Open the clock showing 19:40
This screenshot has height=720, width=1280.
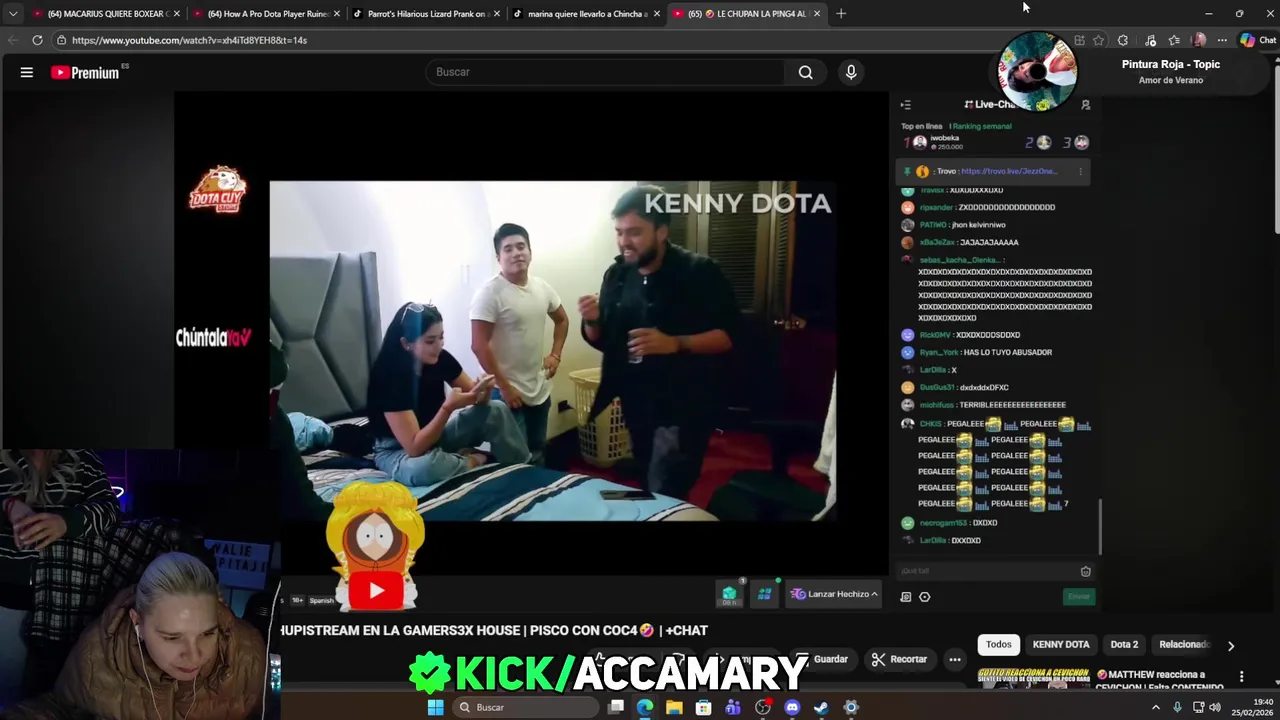1254,707
